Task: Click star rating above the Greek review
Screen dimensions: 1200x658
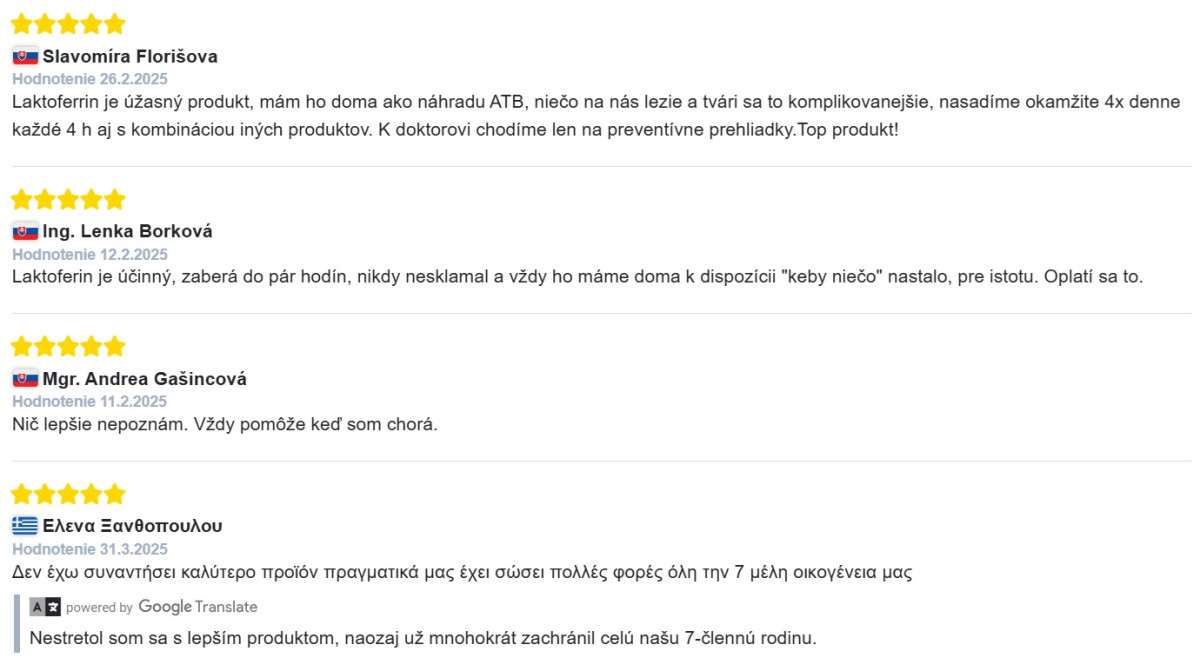Action: [68, 494]
